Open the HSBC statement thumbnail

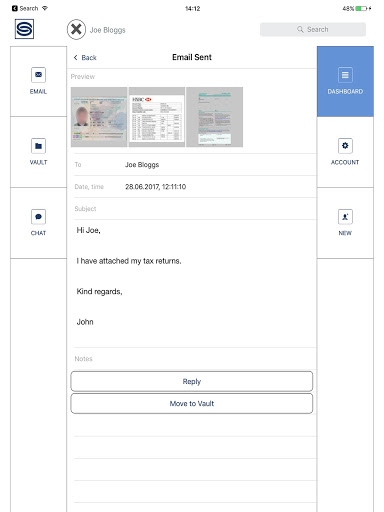[x=157, y=117]
